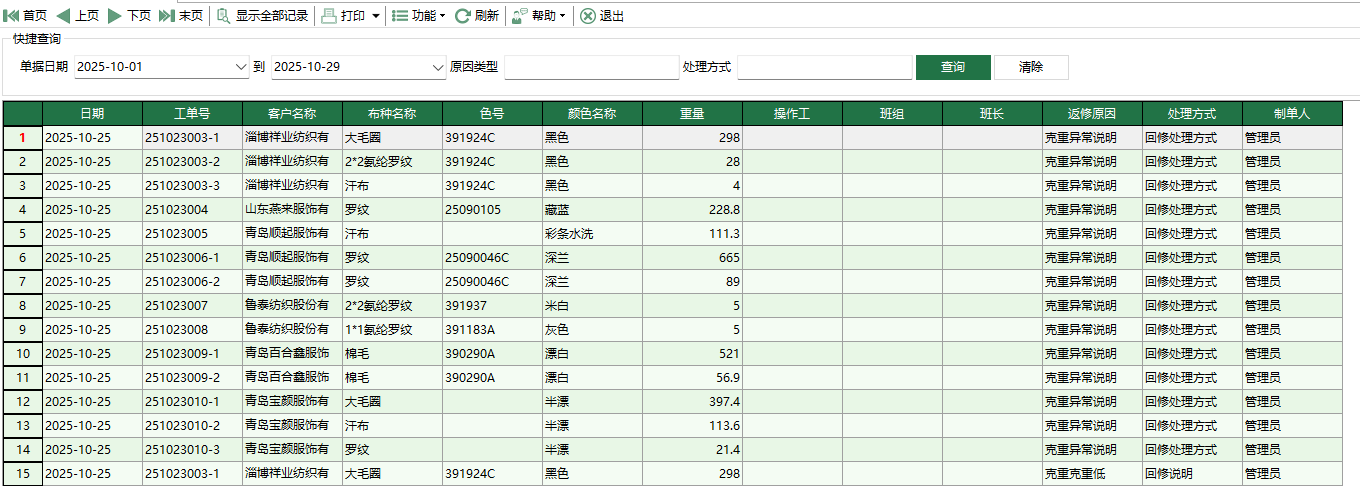Click work order cell 251023007

(x=193, y=305)
